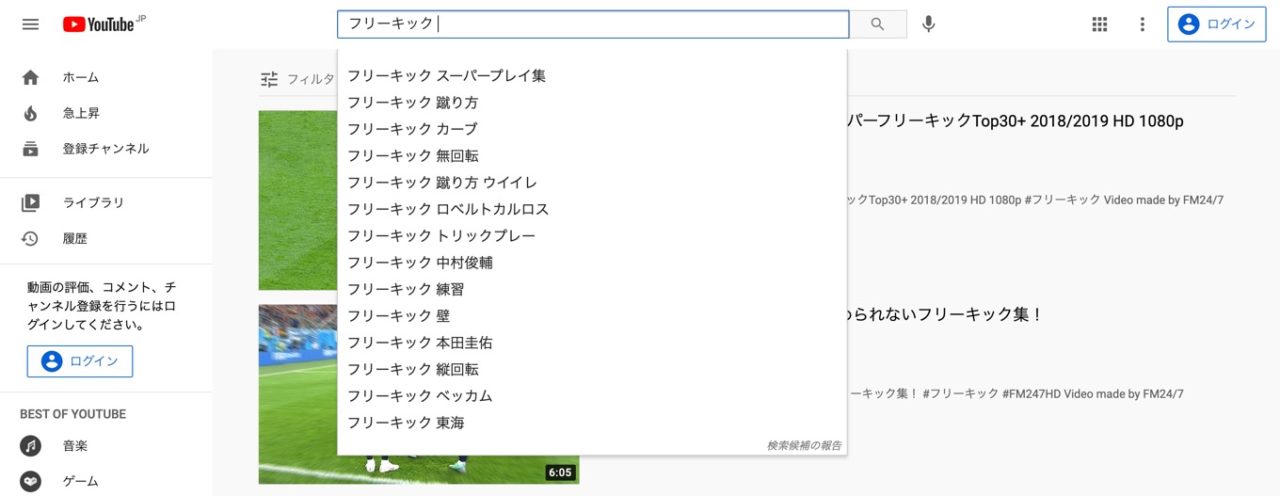Viewport: 1280px width, 496px height.
Task: Click the library icon
Action: [x=31, y=203]
